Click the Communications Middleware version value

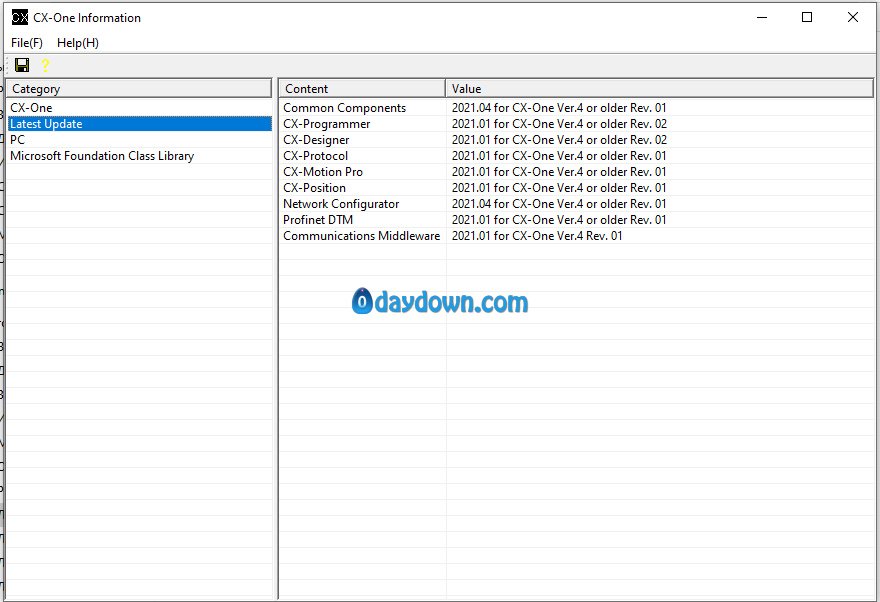click(537, 236)
